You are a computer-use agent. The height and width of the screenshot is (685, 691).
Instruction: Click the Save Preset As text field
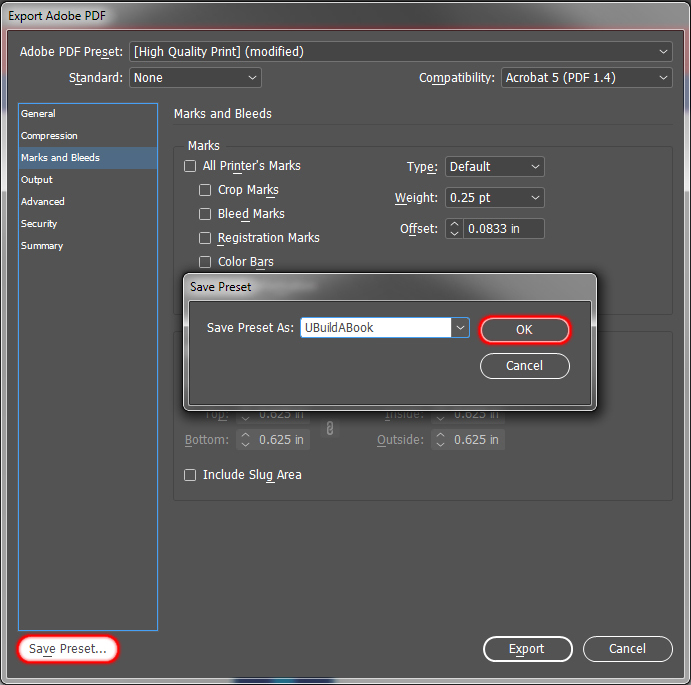tap(375, 328)
